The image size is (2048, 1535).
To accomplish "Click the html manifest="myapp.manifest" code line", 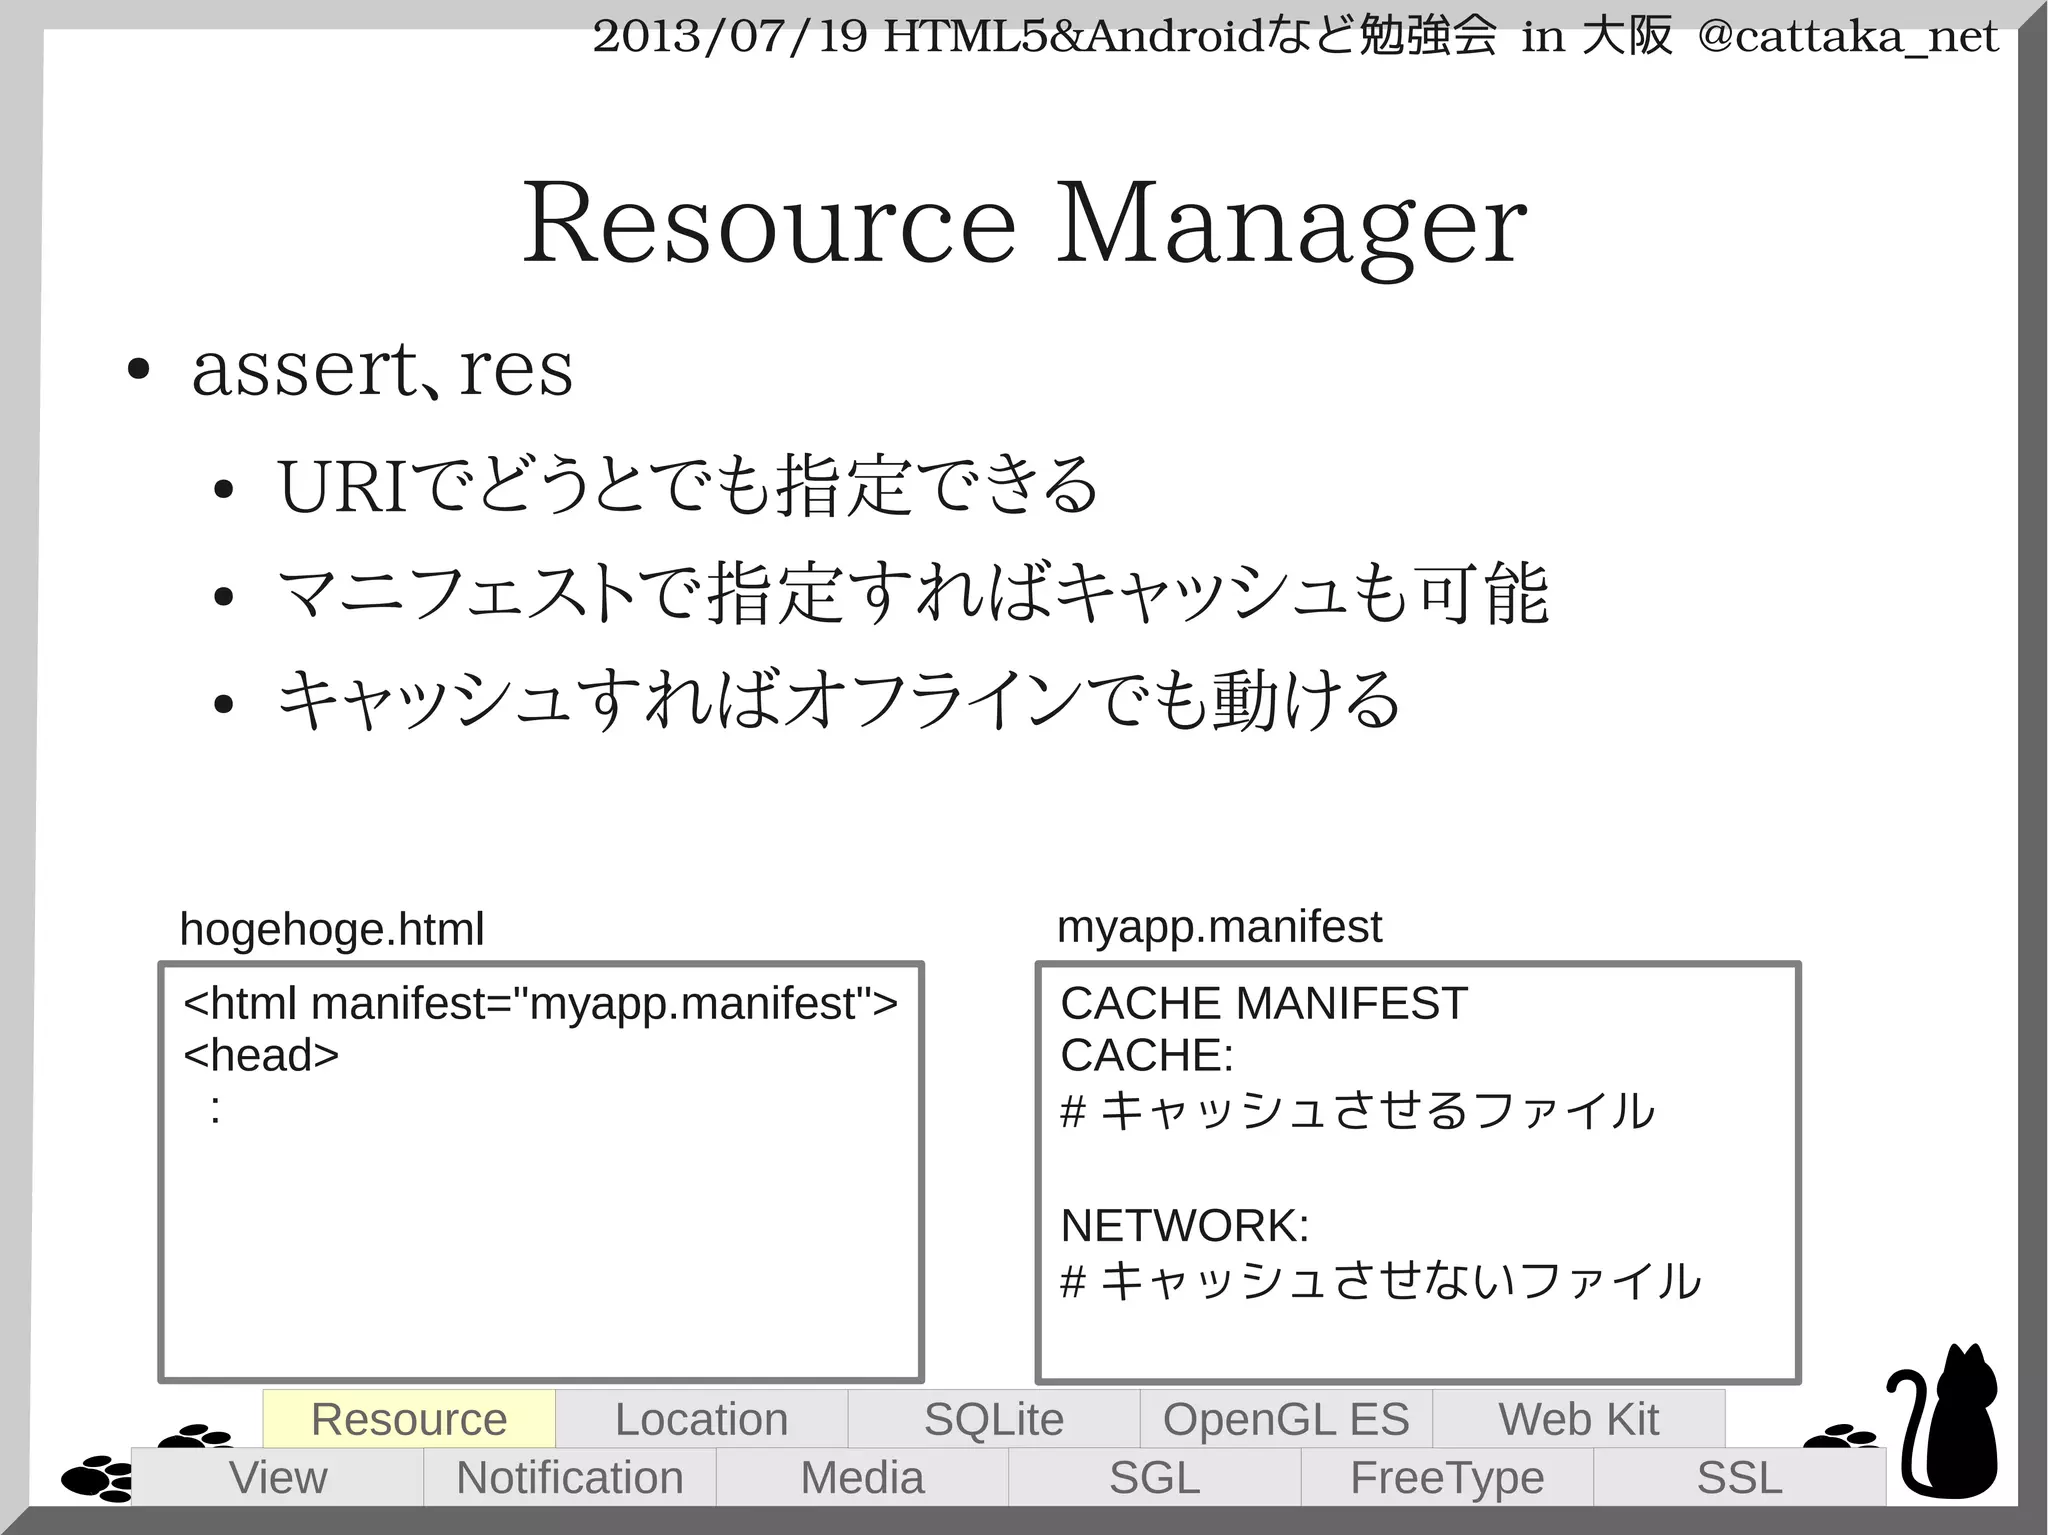I will click(540, 1003).
